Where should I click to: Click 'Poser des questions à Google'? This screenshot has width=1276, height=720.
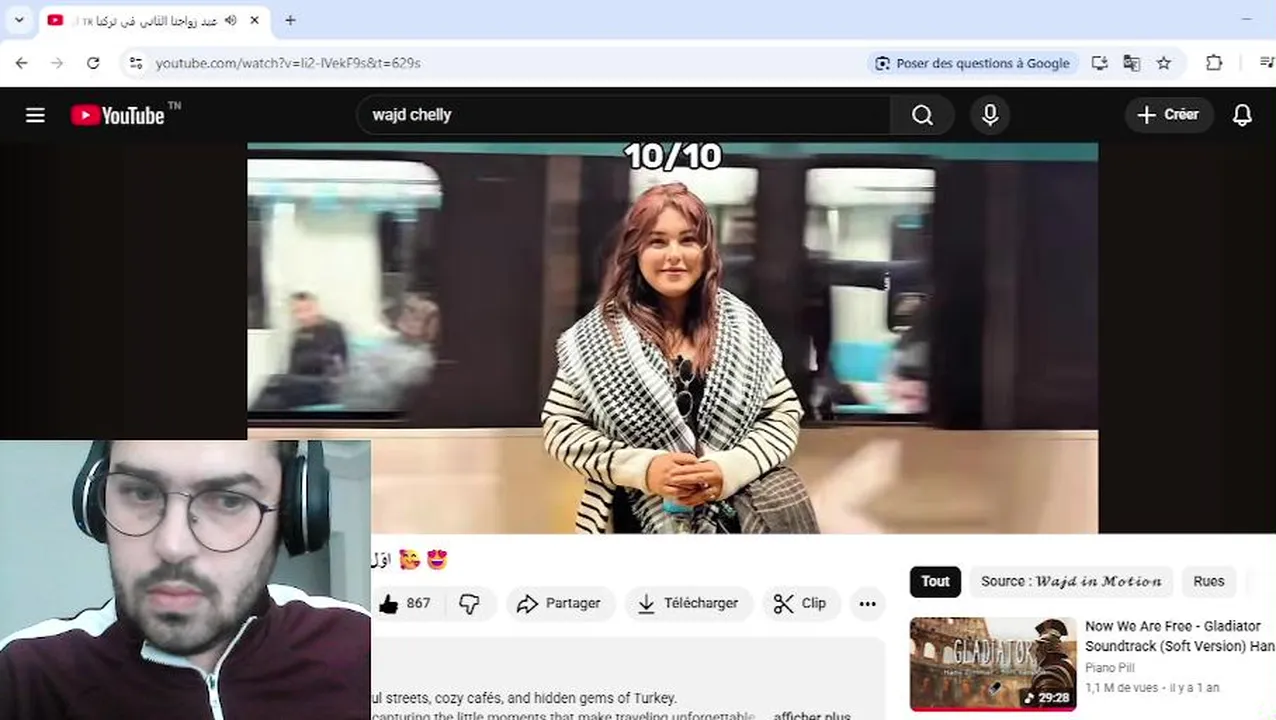(x=972, y=63)
